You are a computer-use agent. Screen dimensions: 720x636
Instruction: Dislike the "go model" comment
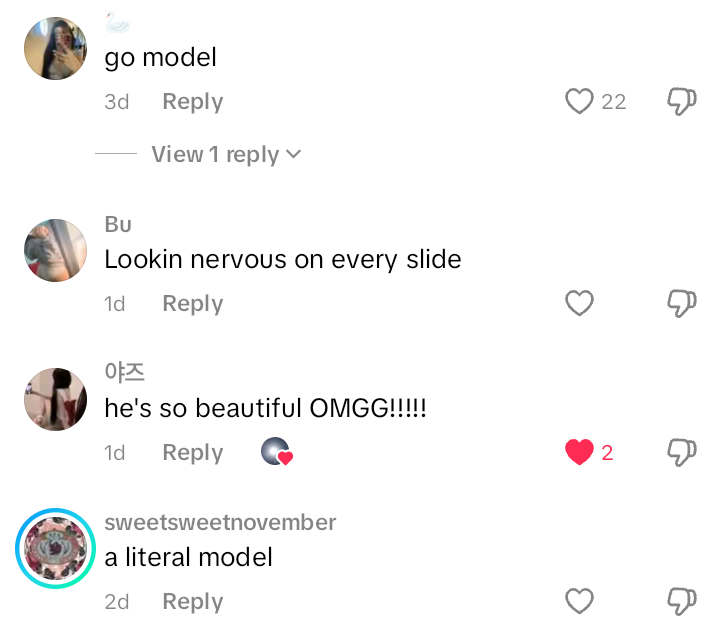click(x=682, y=101)
